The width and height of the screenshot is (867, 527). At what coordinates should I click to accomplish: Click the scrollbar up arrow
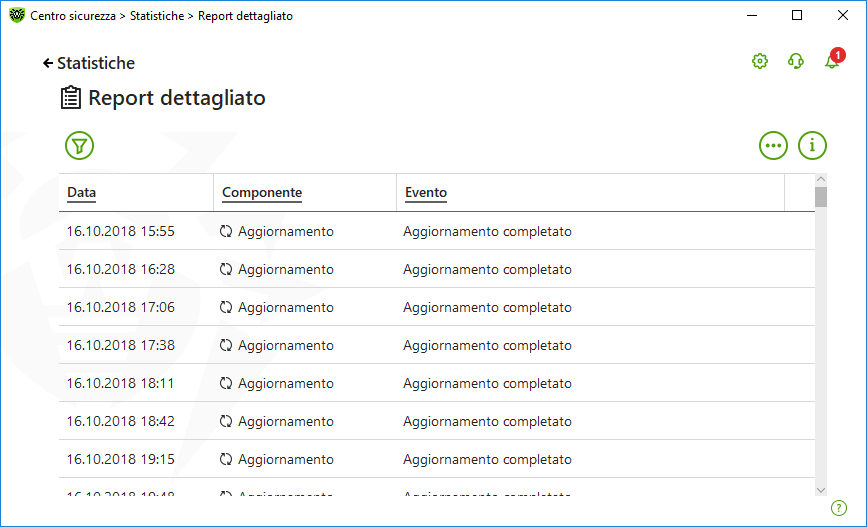tap(821, 180)
